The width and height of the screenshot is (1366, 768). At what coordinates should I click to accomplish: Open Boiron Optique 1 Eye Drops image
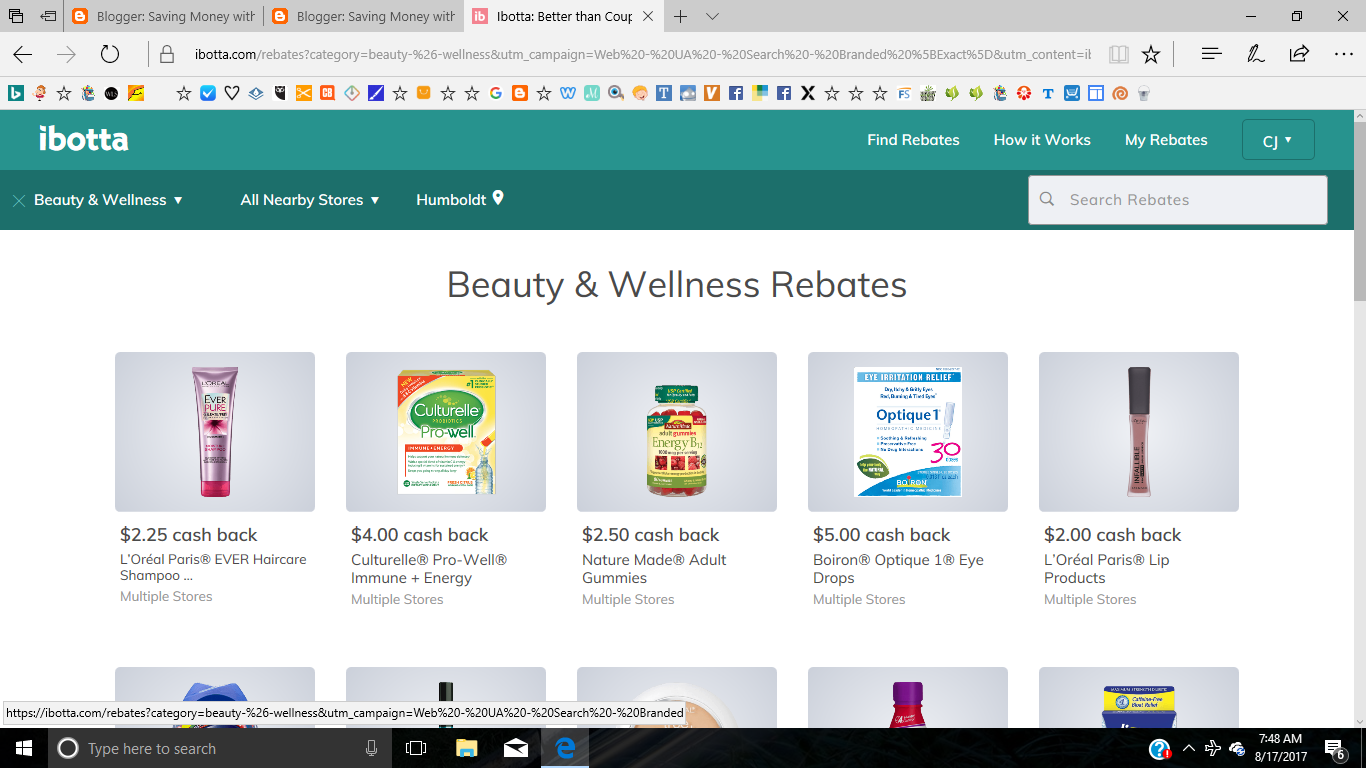[908, 432]
